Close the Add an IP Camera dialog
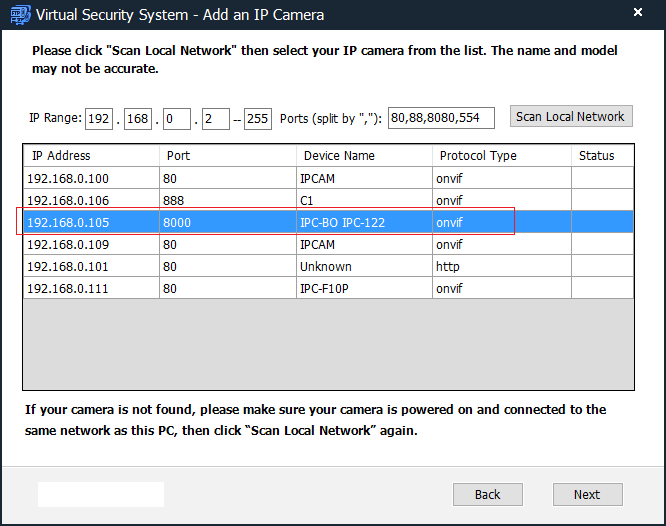This screenshot has width=666, height=526. 639,14
